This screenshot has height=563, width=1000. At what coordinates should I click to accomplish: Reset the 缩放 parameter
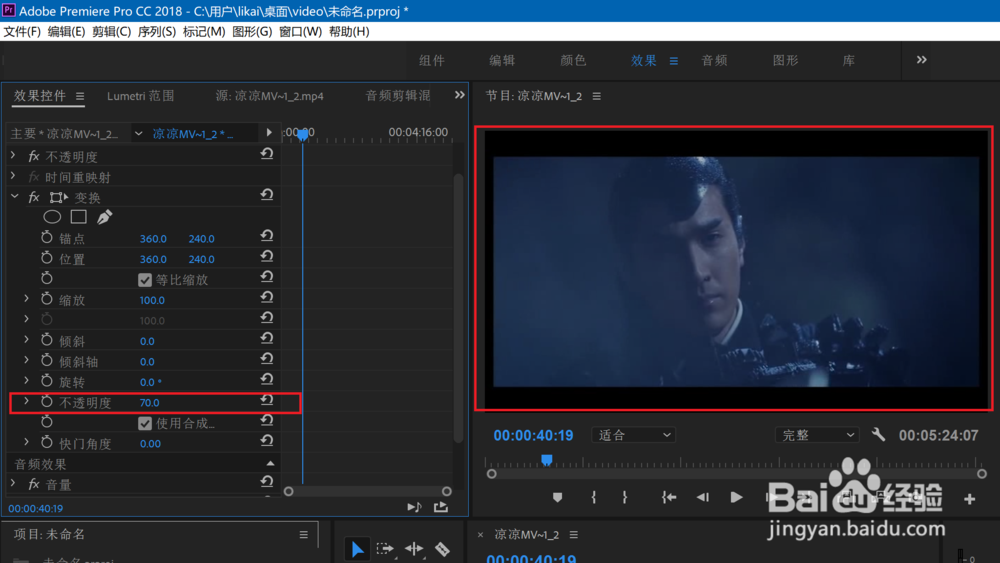[267, 298]
